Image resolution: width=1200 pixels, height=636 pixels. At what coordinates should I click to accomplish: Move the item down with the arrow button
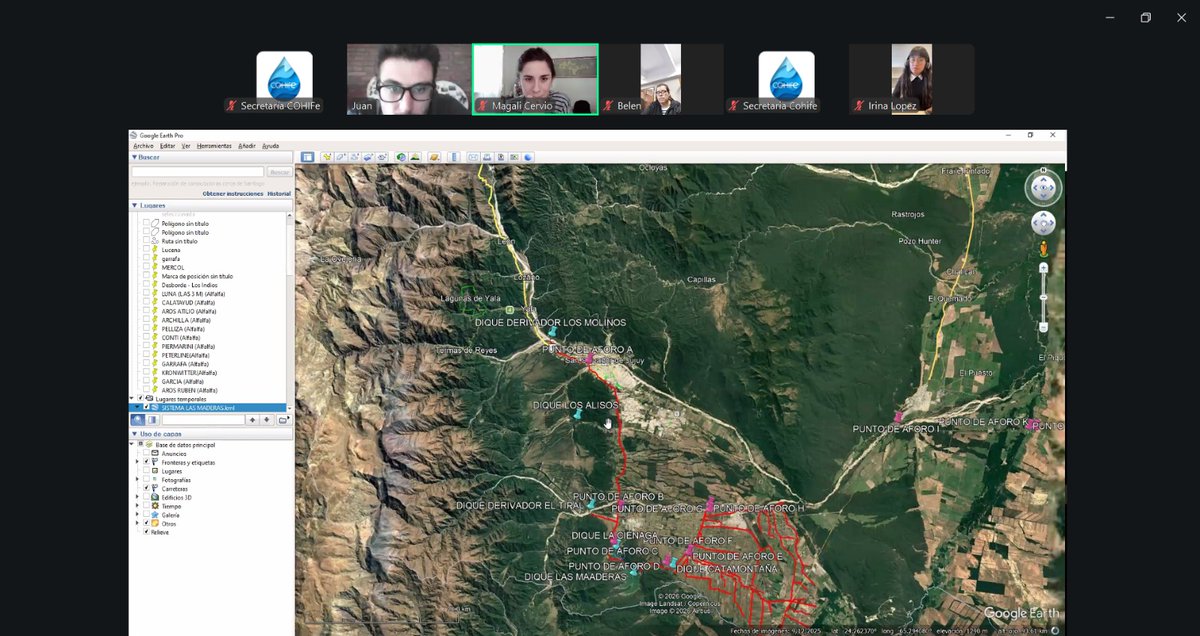click(x=266, y=420)
